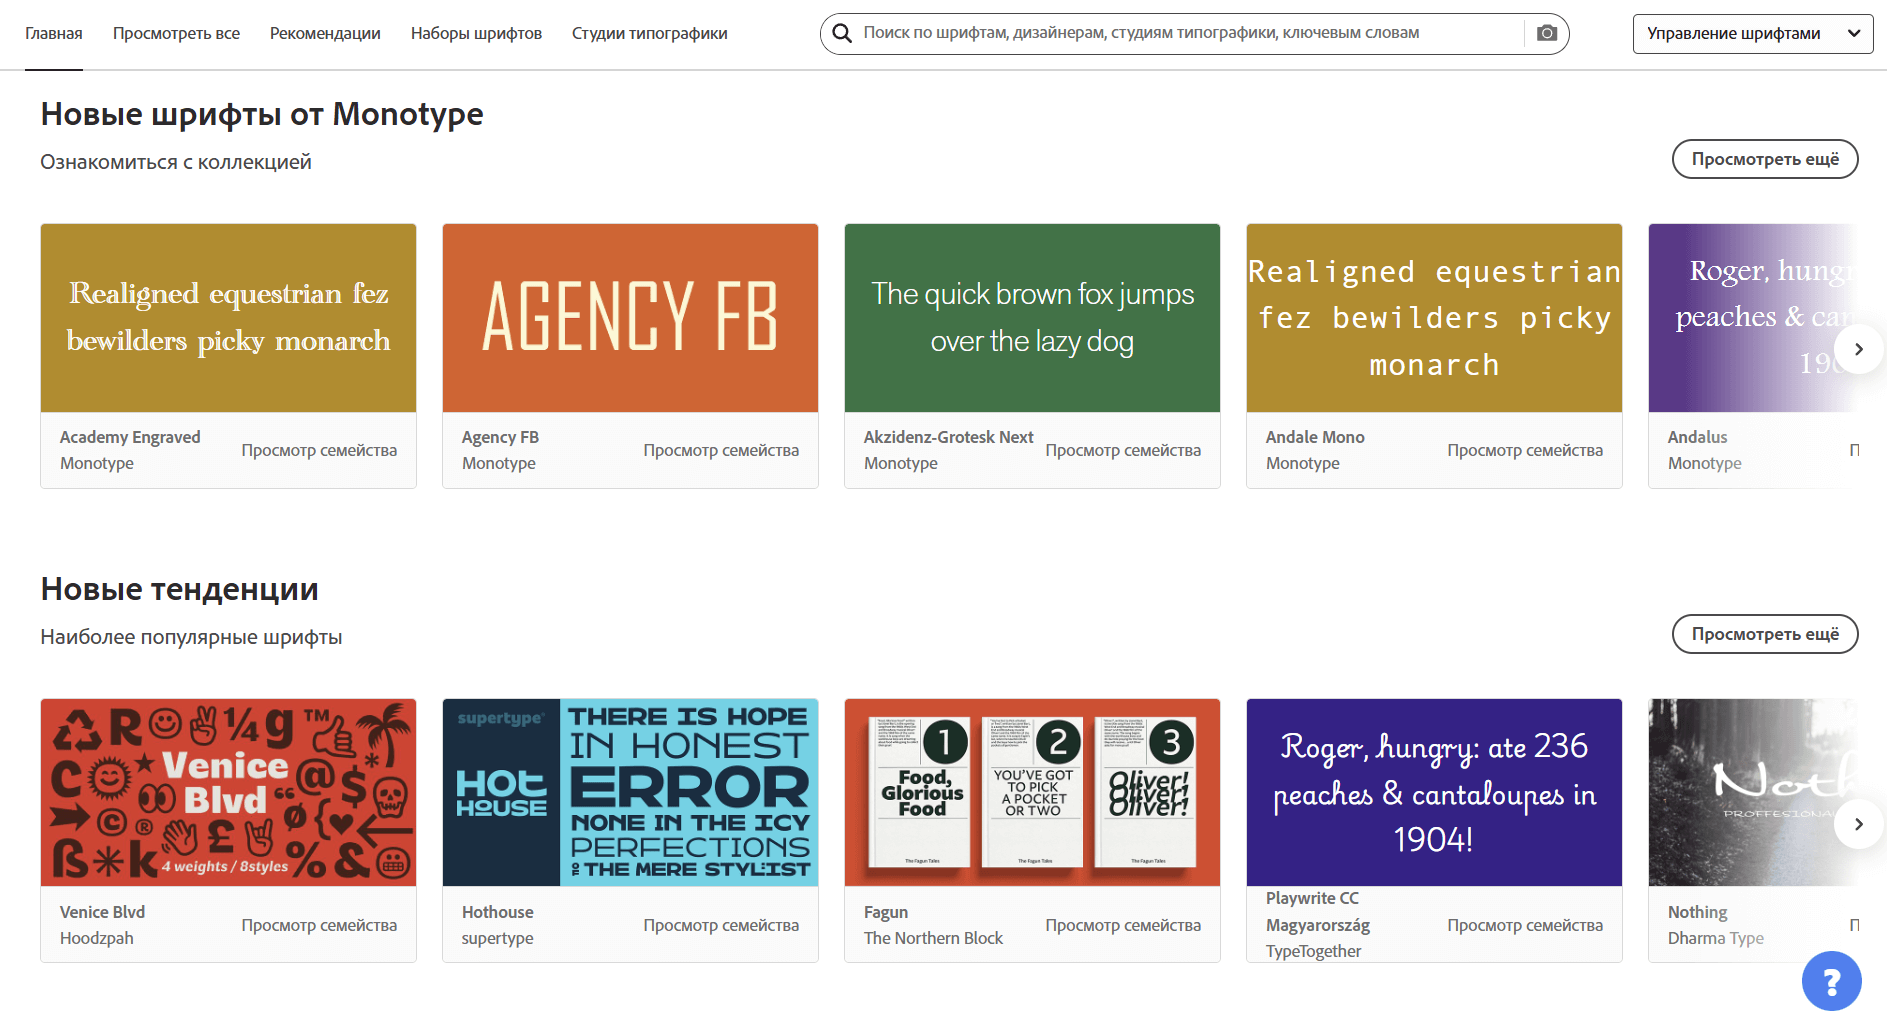View family for Venice Blvd
Screen dimensions: 1887x1014
click(x=319, y=925)
